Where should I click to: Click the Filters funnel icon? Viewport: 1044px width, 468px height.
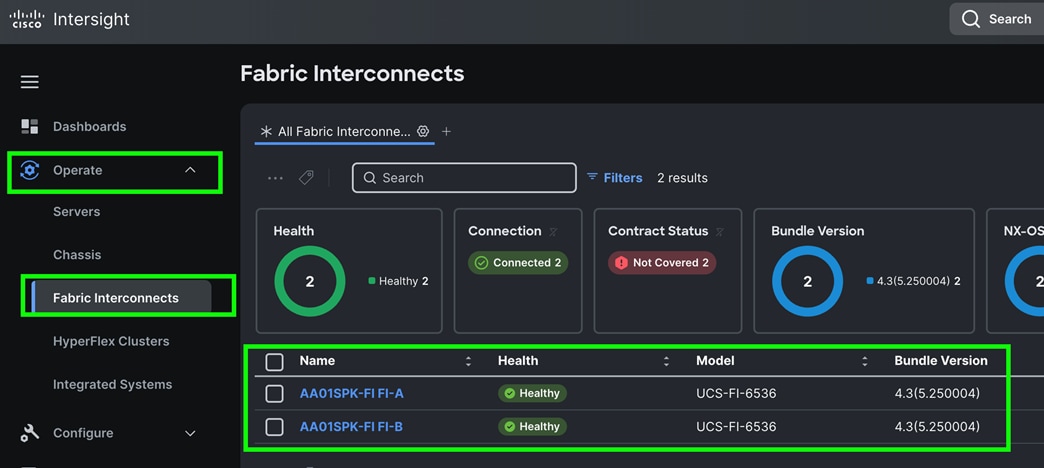592,177
